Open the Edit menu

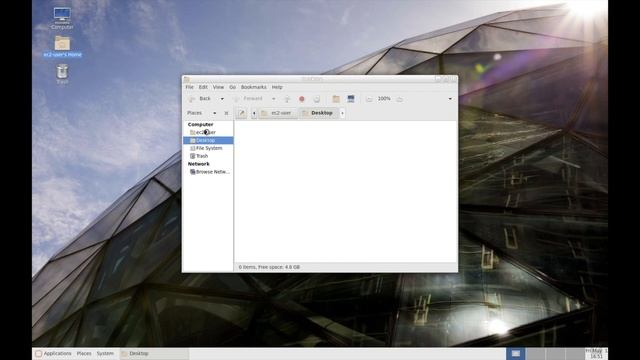[203, 87]
